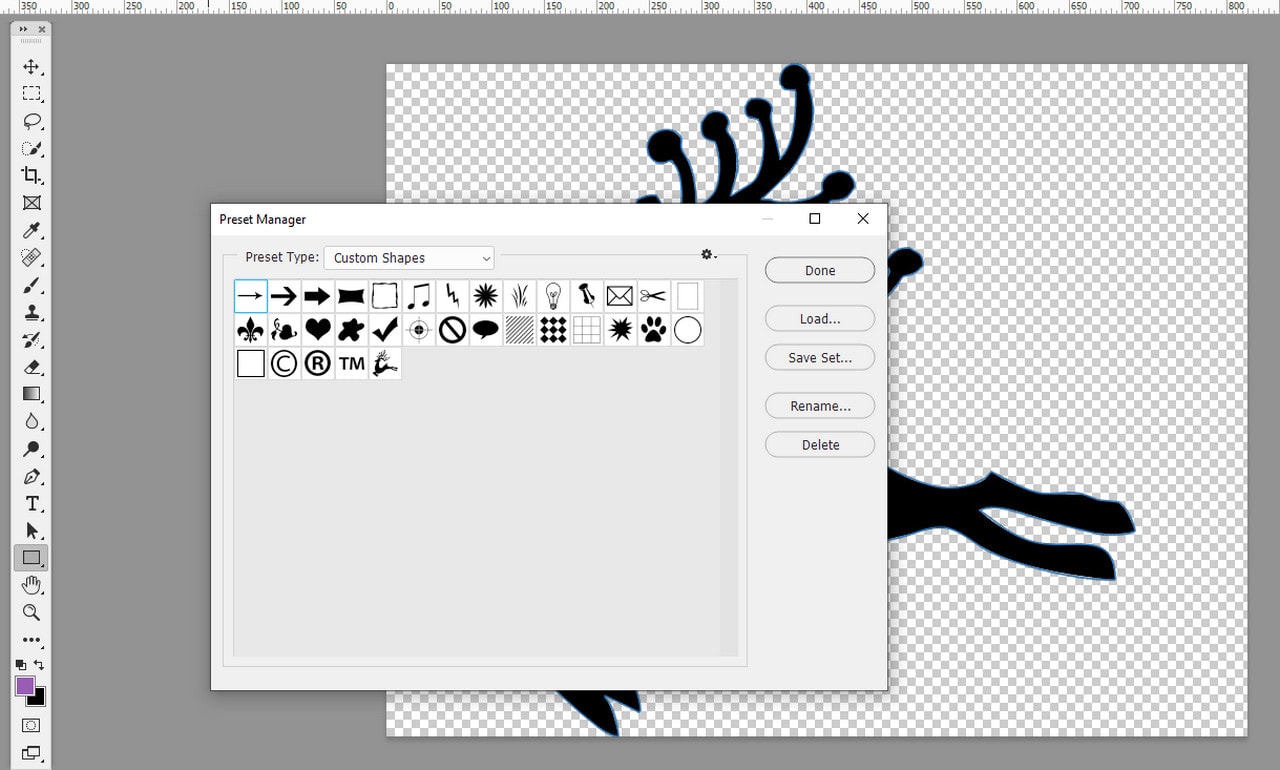Viewport: 1280px width, 770px height.
Task: Select the Spot Healing Brush tool
Action: [x=32, y=258]
